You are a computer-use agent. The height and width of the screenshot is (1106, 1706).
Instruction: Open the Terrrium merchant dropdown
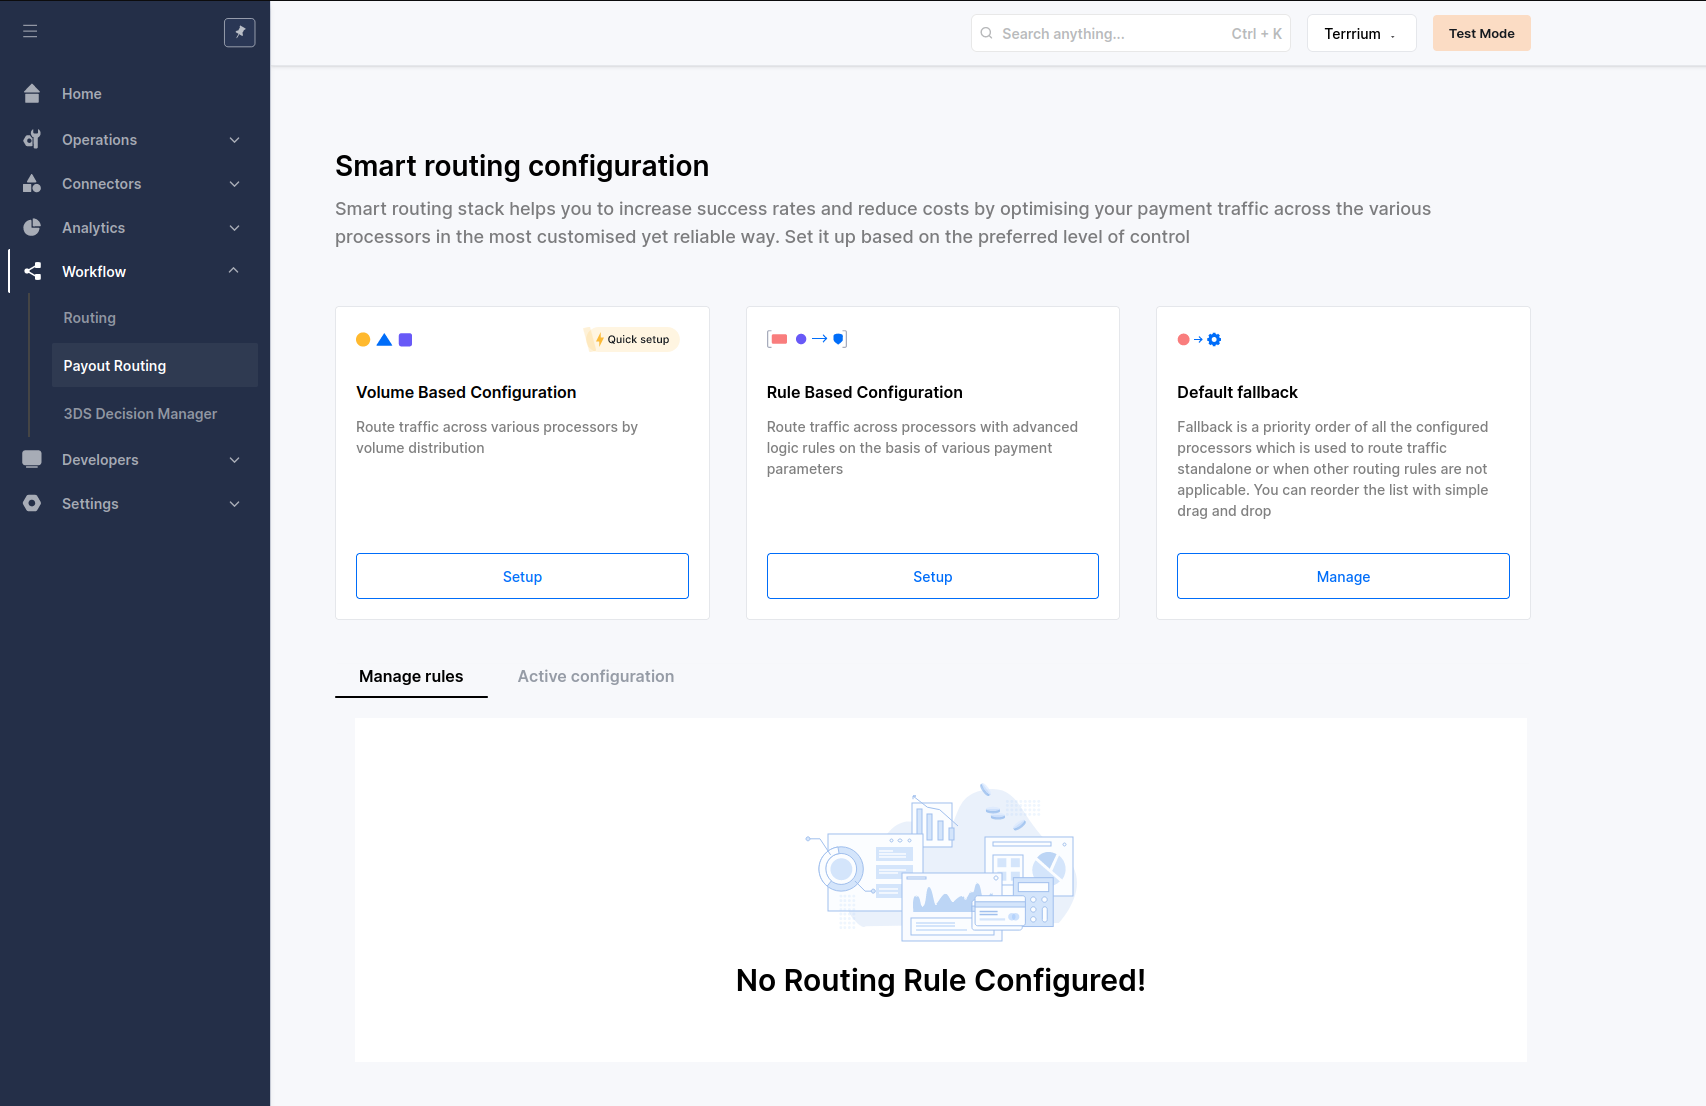pos(1360,33)
